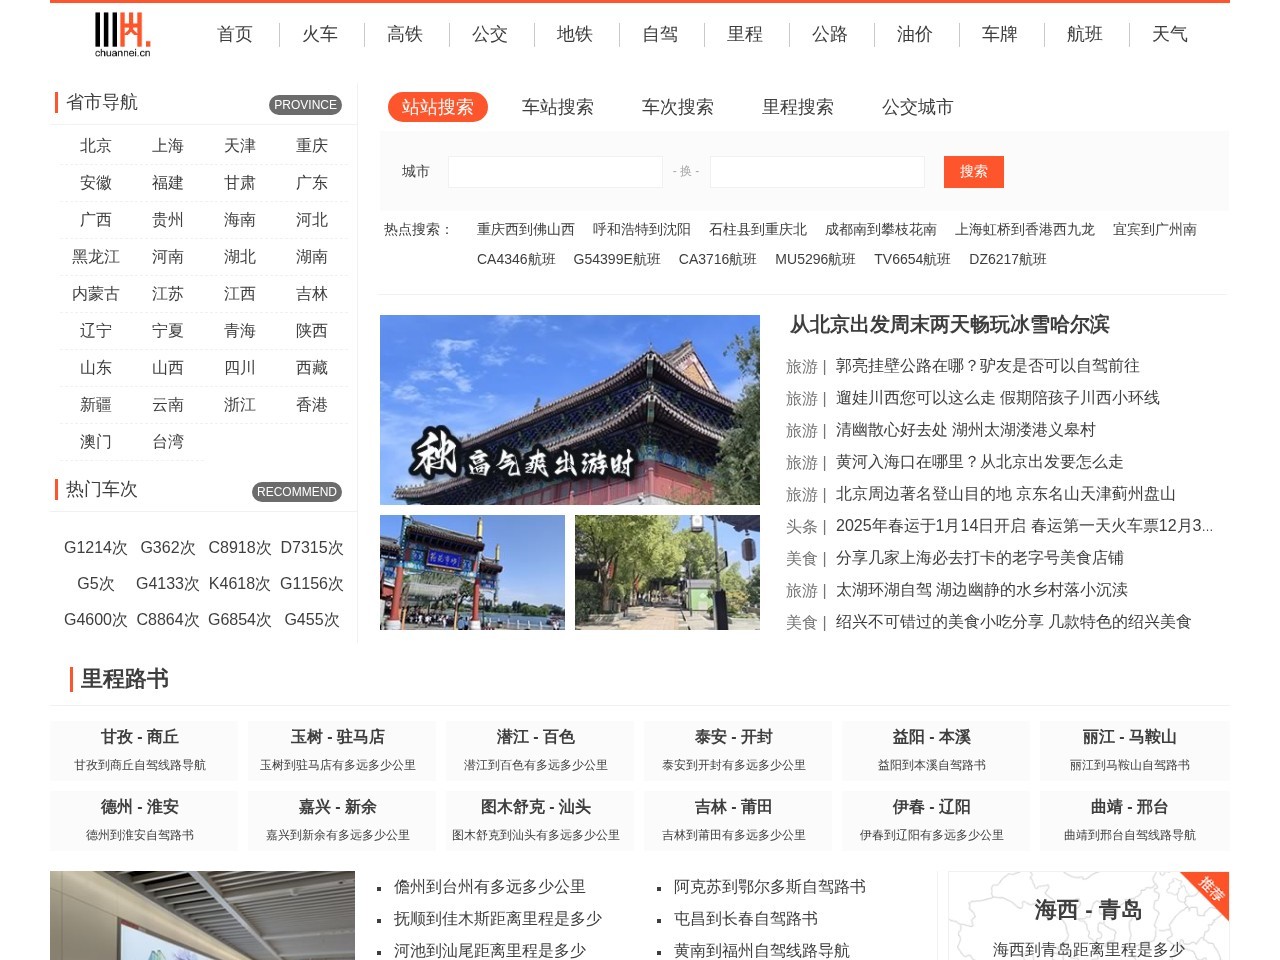Open the 航班 flight section
The height and width of the screenshot is (960, 1280).
pos(1084,34)
